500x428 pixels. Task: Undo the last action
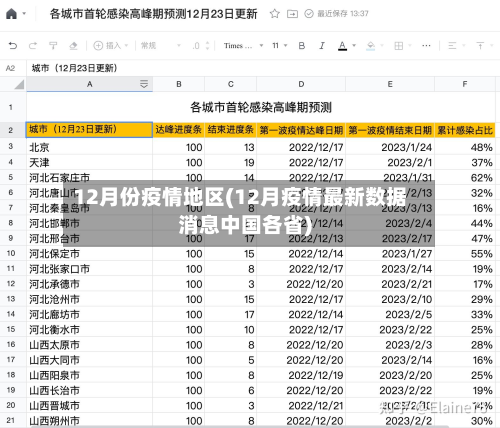[x=13, y=45]
